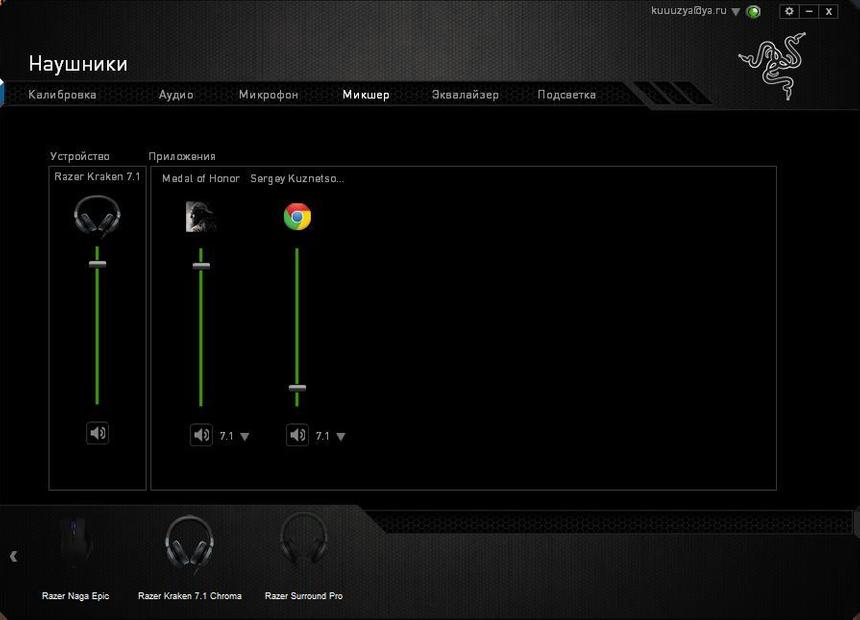Mute the Chrome audio channel for Sergey Kuznetso
This screenshot has height=620, width=860.
[x=297, y=434]
